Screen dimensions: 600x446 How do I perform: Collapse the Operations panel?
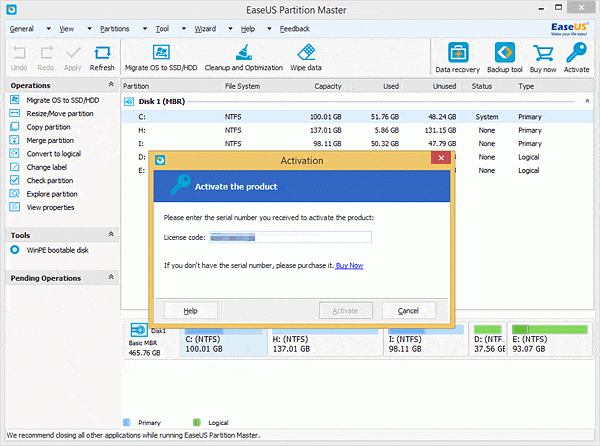click(x=111, y=85)
